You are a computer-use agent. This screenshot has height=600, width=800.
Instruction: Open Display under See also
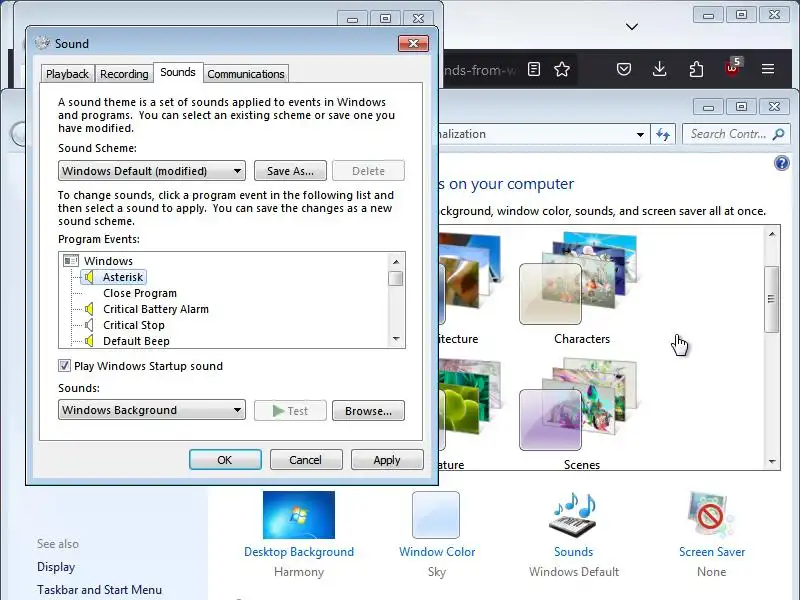pos(56,567)
